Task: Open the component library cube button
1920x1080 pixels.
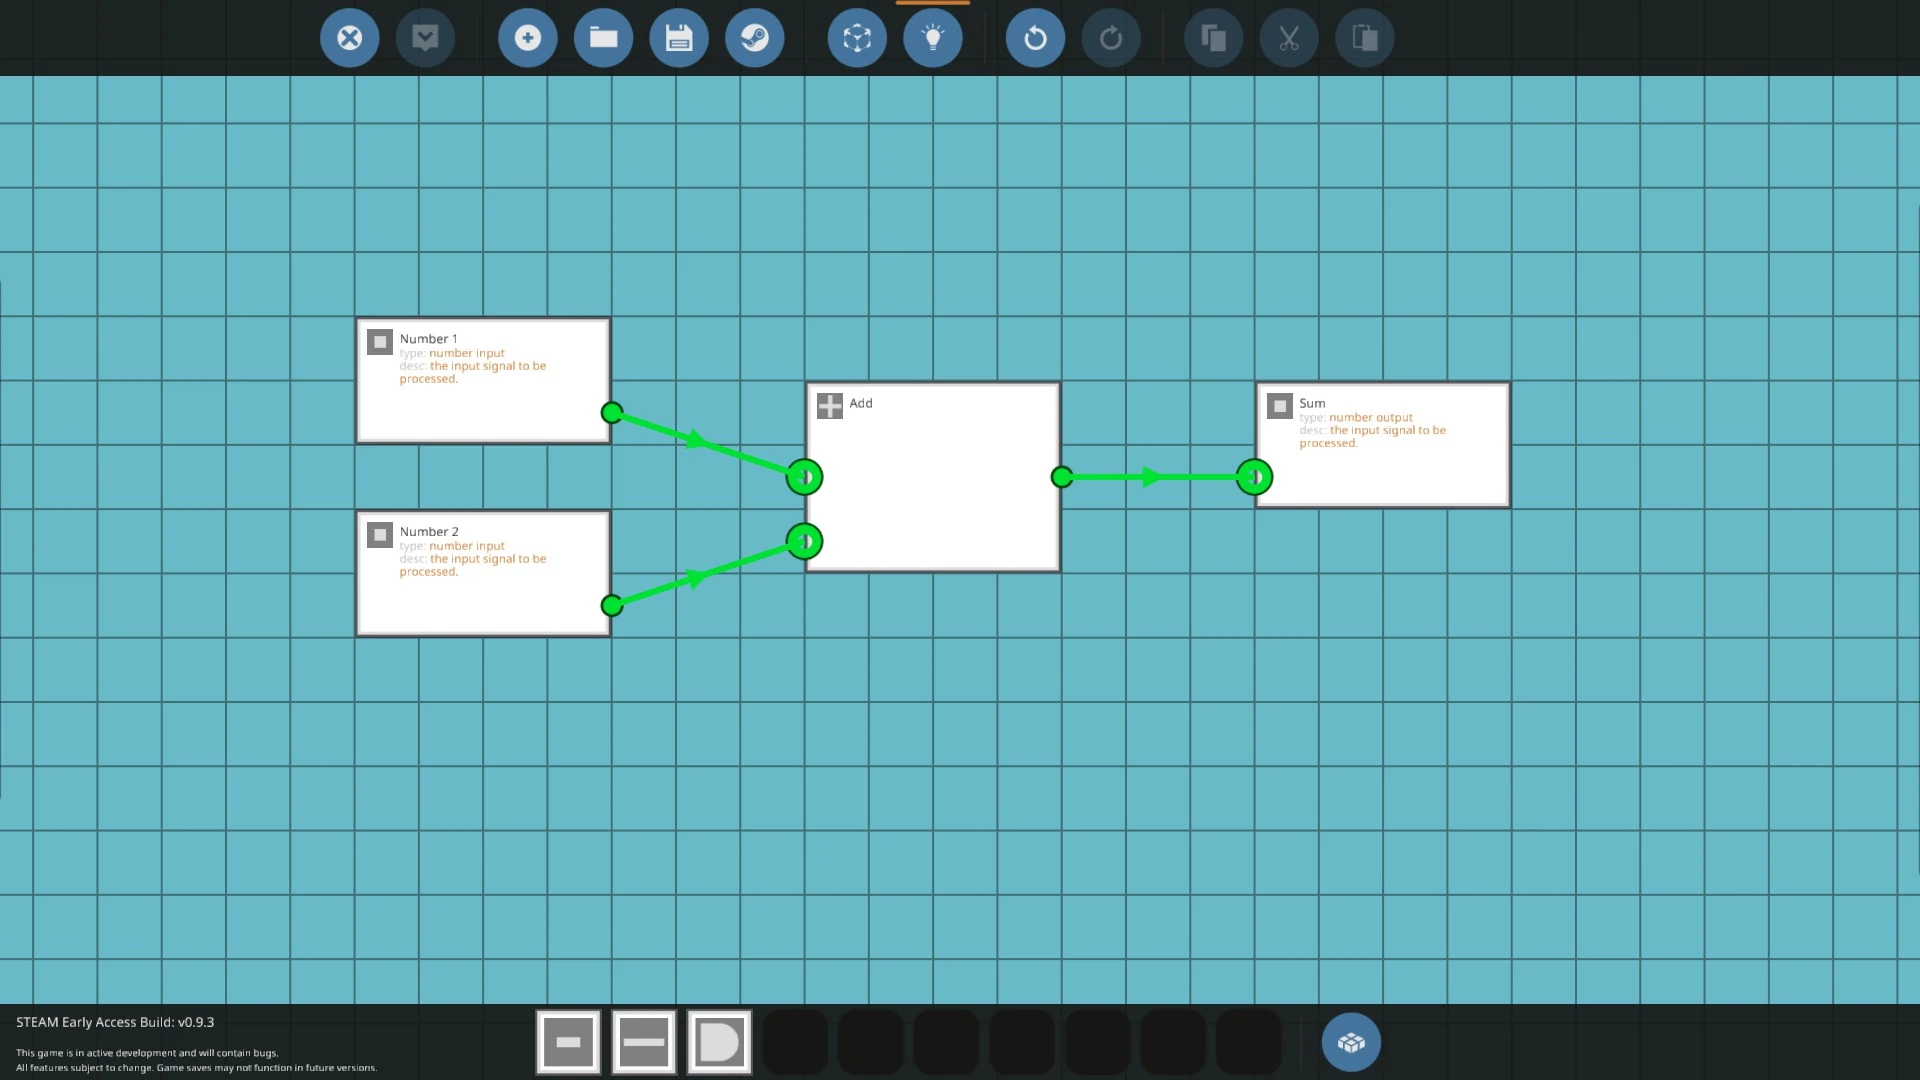Action: point(1351,1042)
